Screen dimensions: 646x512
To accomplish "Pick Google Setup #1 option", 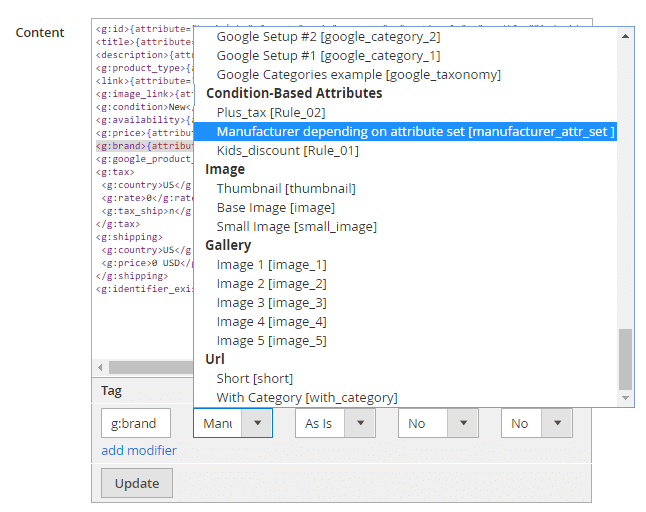I will pos(328,56).
